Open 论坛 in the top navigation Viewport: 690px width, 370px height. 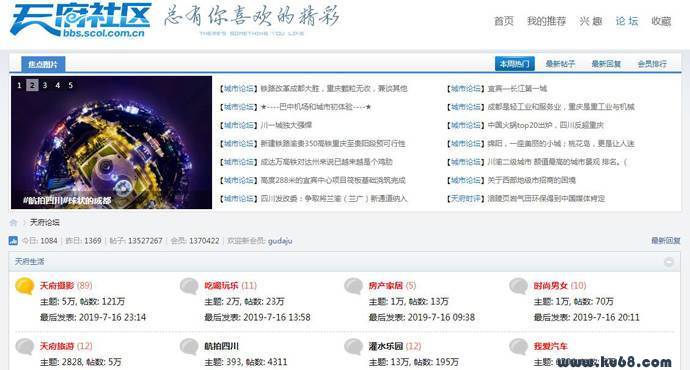(627, 21)
